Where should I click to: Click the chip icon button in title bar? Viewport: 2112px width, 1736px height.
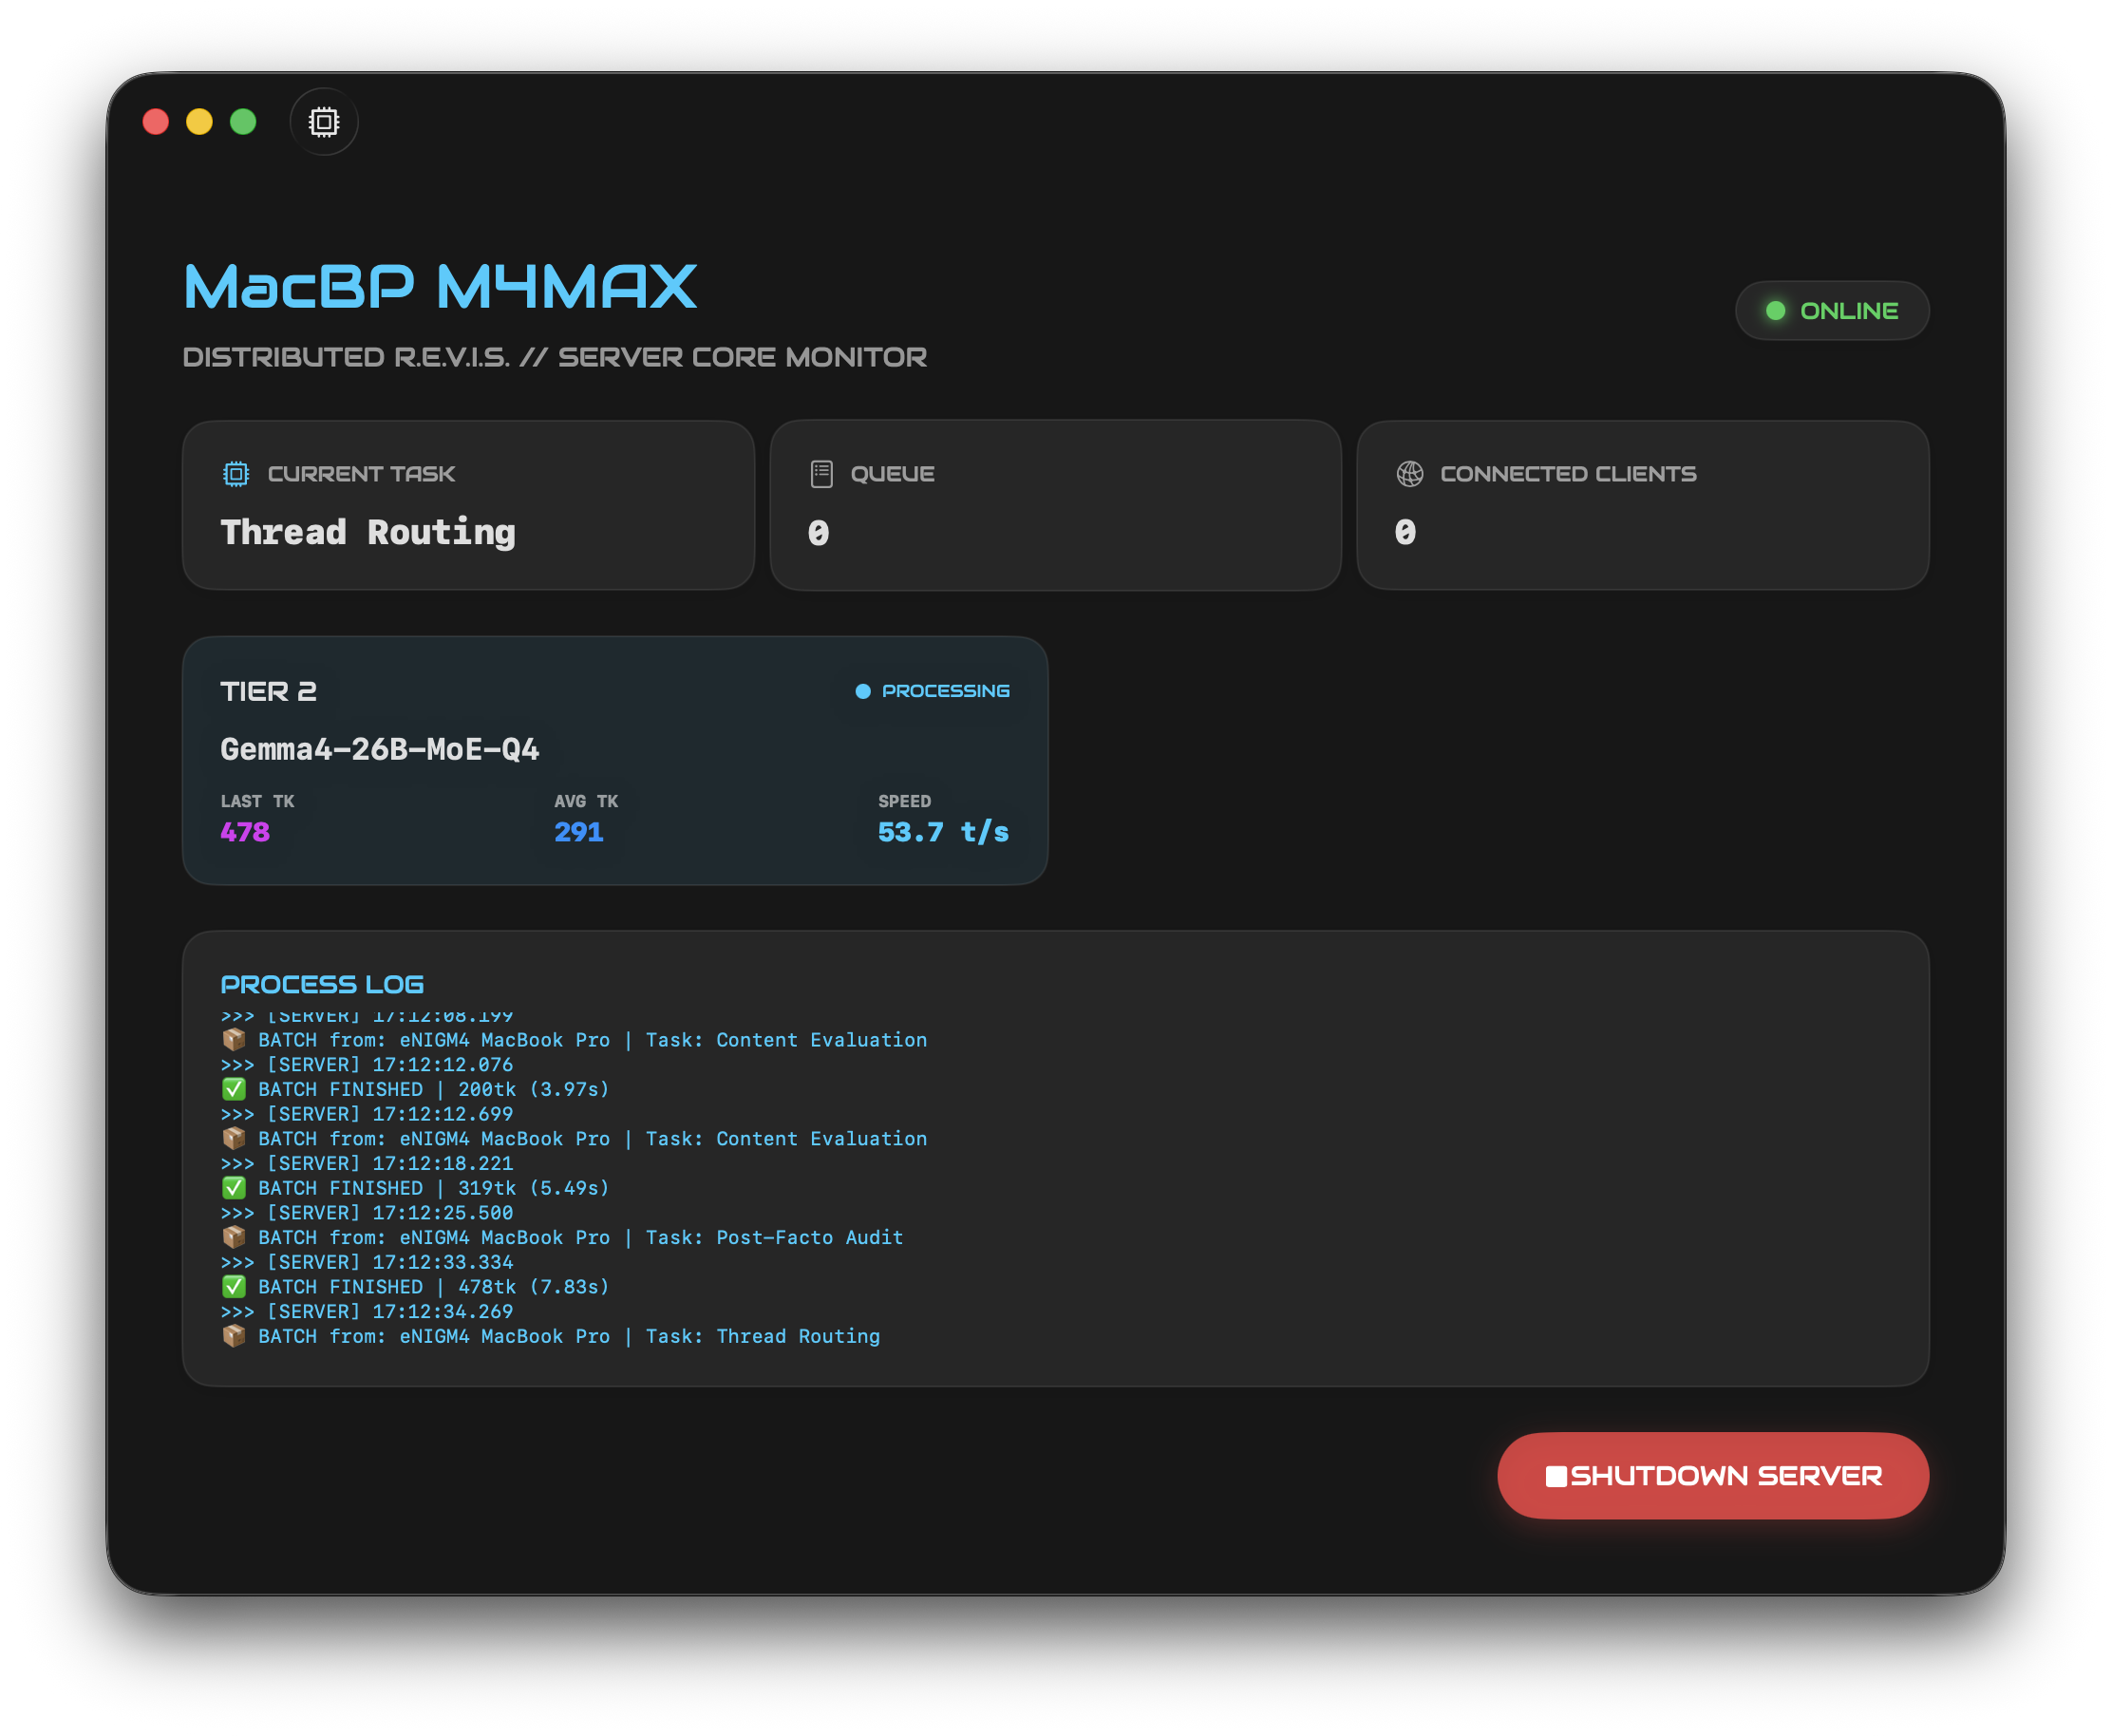(x=324, y=122)
